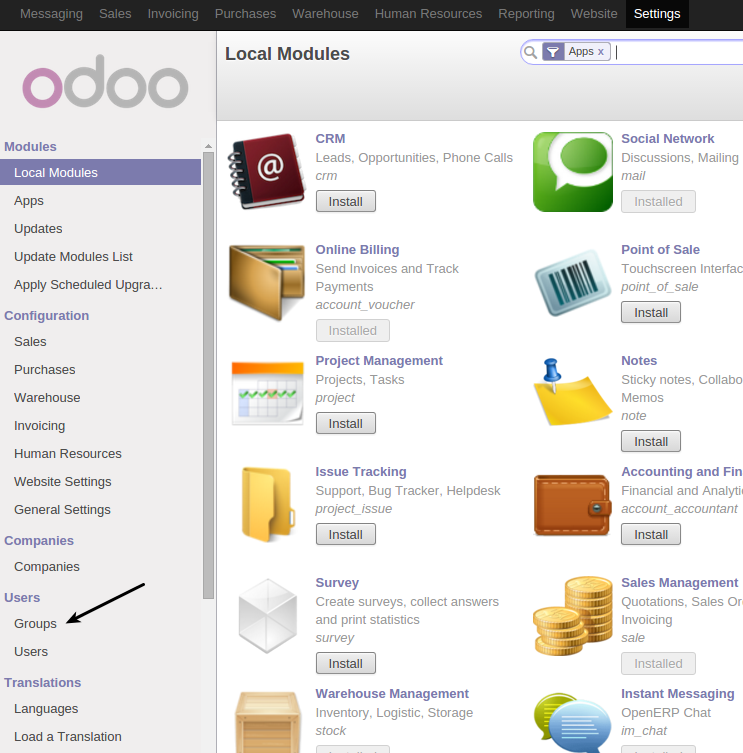Open Purchases under Configuration
The width and height of the screenshot is (743, 753).
pyautogui.click(x=45, y=370)
